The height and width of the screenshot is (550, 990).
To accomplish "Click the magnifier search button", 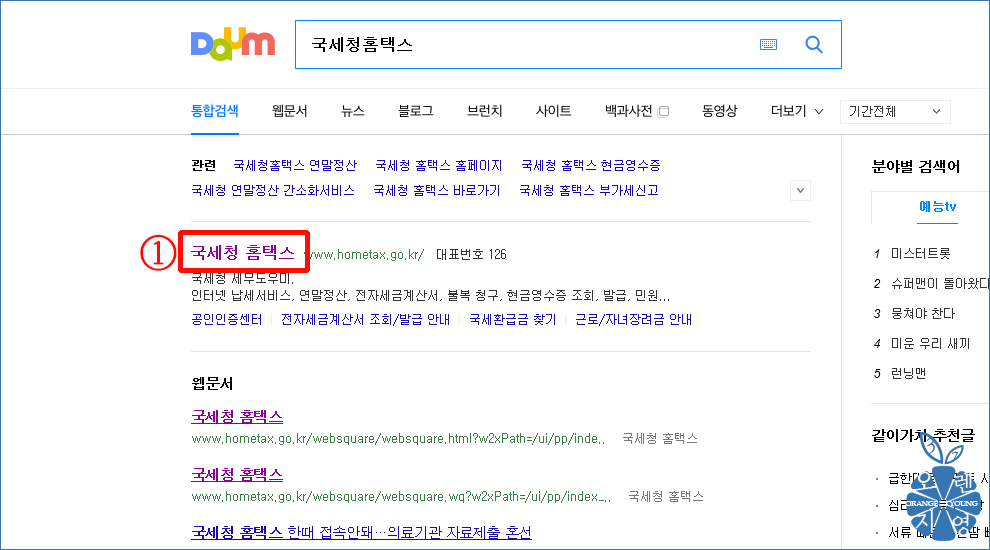I will [814, 44].
